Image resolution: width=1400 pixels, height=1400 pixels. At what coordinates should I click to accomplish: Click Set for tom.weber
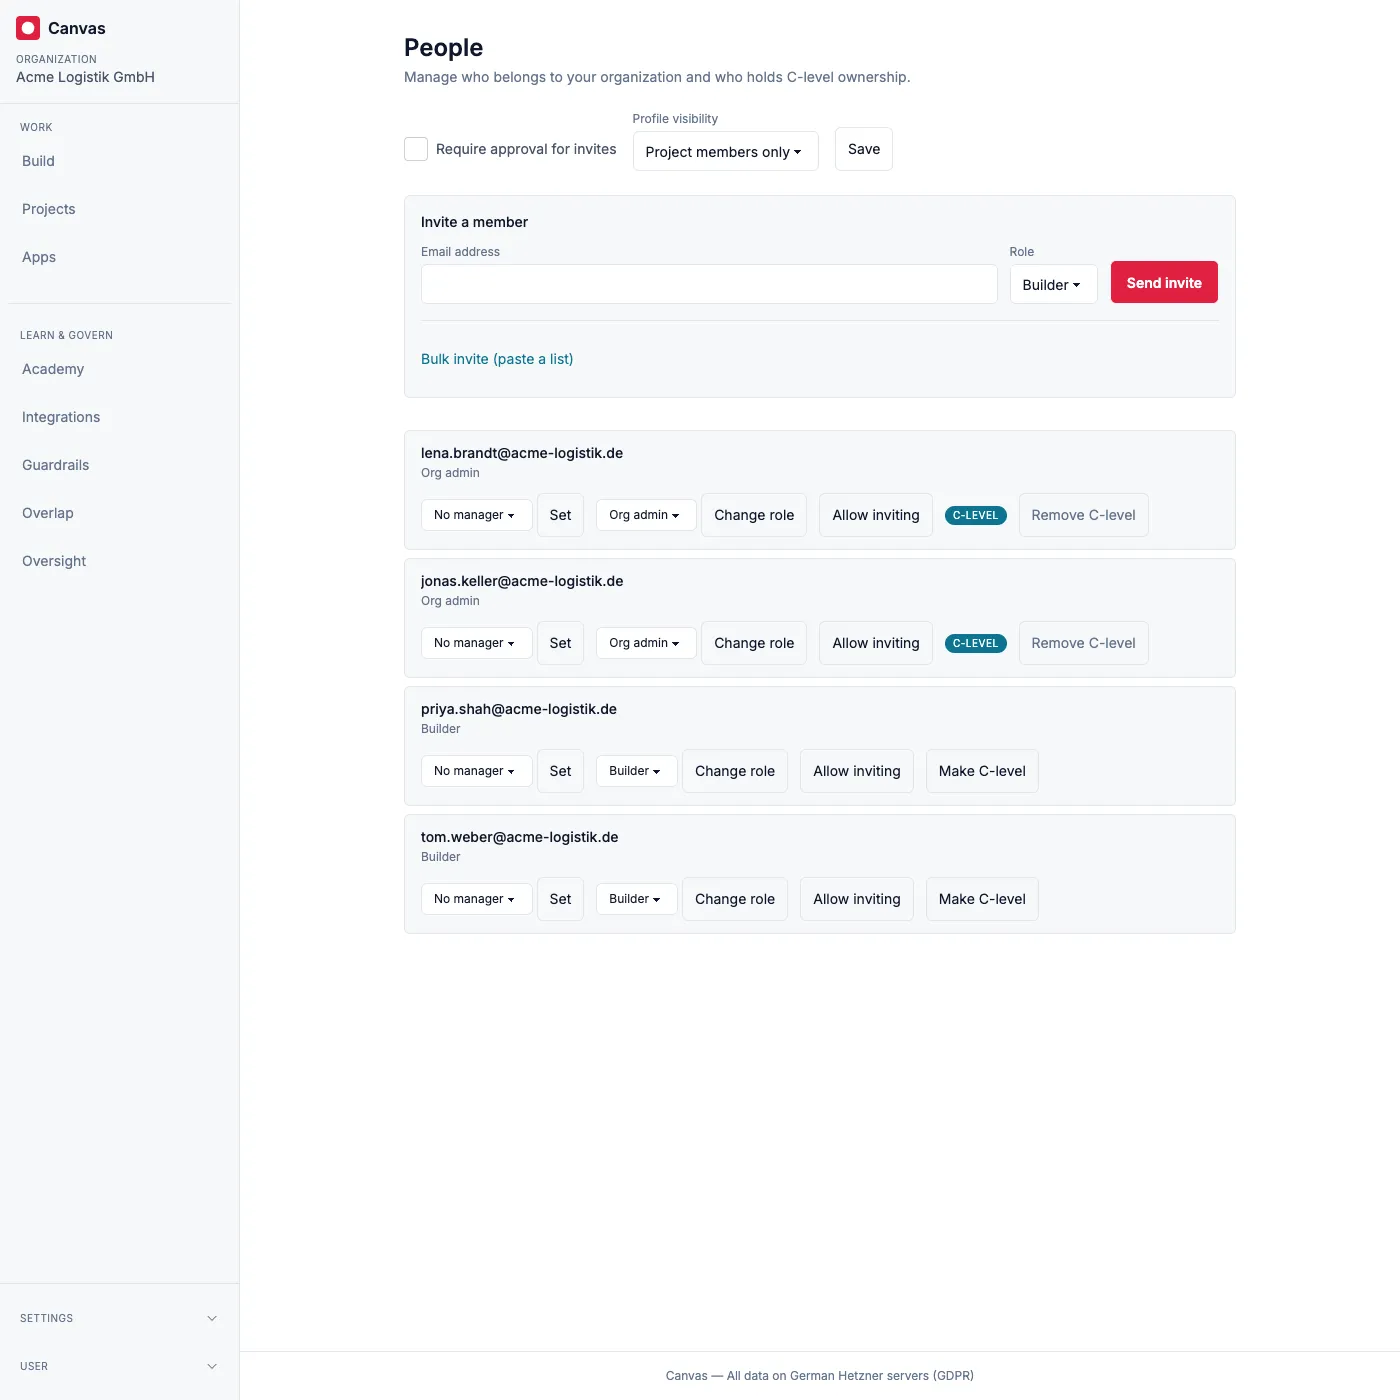pyautogui.click(x=560, y=899)
